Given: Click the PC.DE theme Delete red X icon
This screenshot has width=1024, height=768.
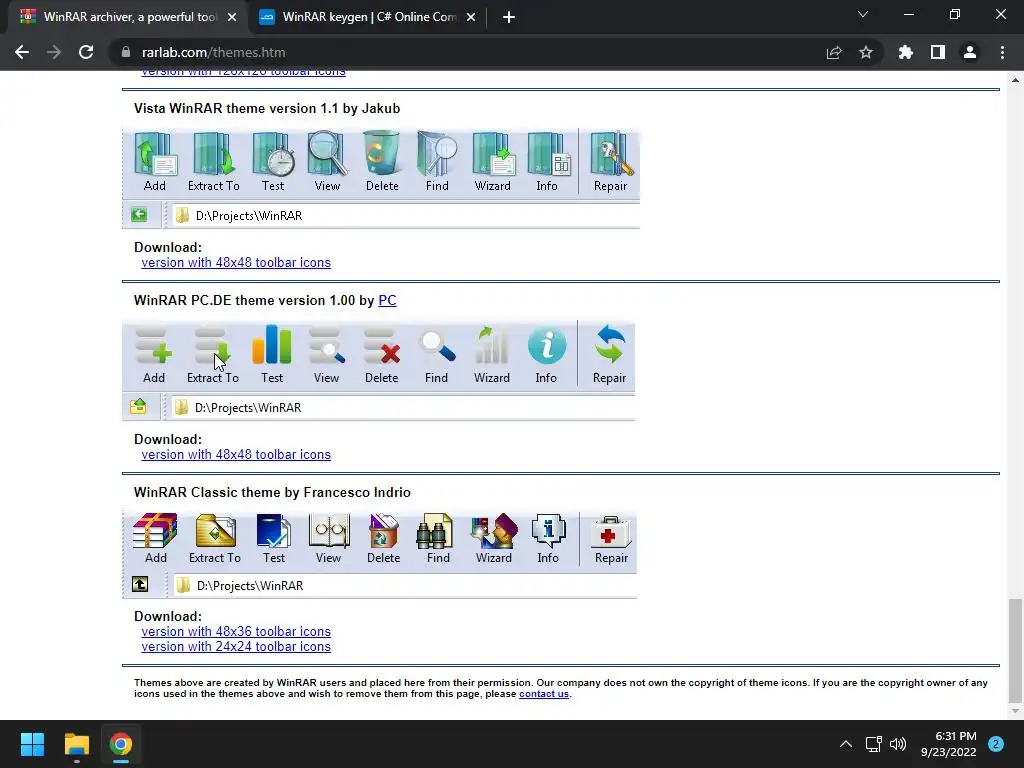Looking at the screenshot, I should click(381, 345).
